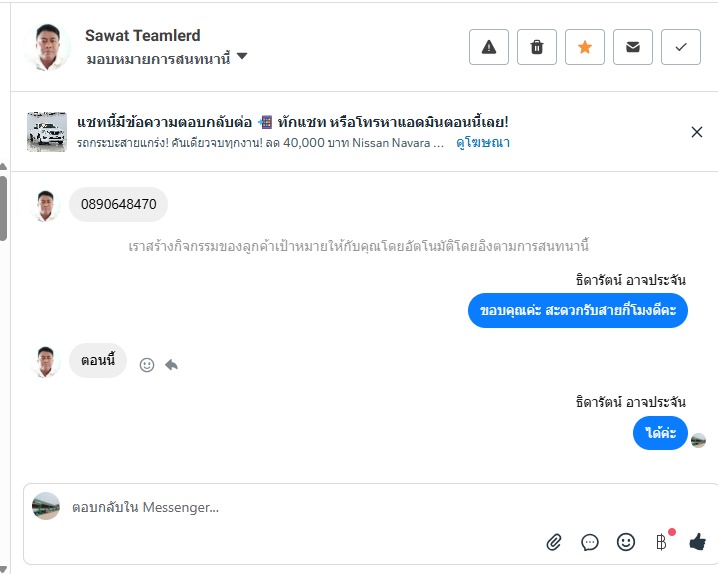Click the baht payment icon
The height and width of the screenshot is (574, 718).
coord(661,542)
